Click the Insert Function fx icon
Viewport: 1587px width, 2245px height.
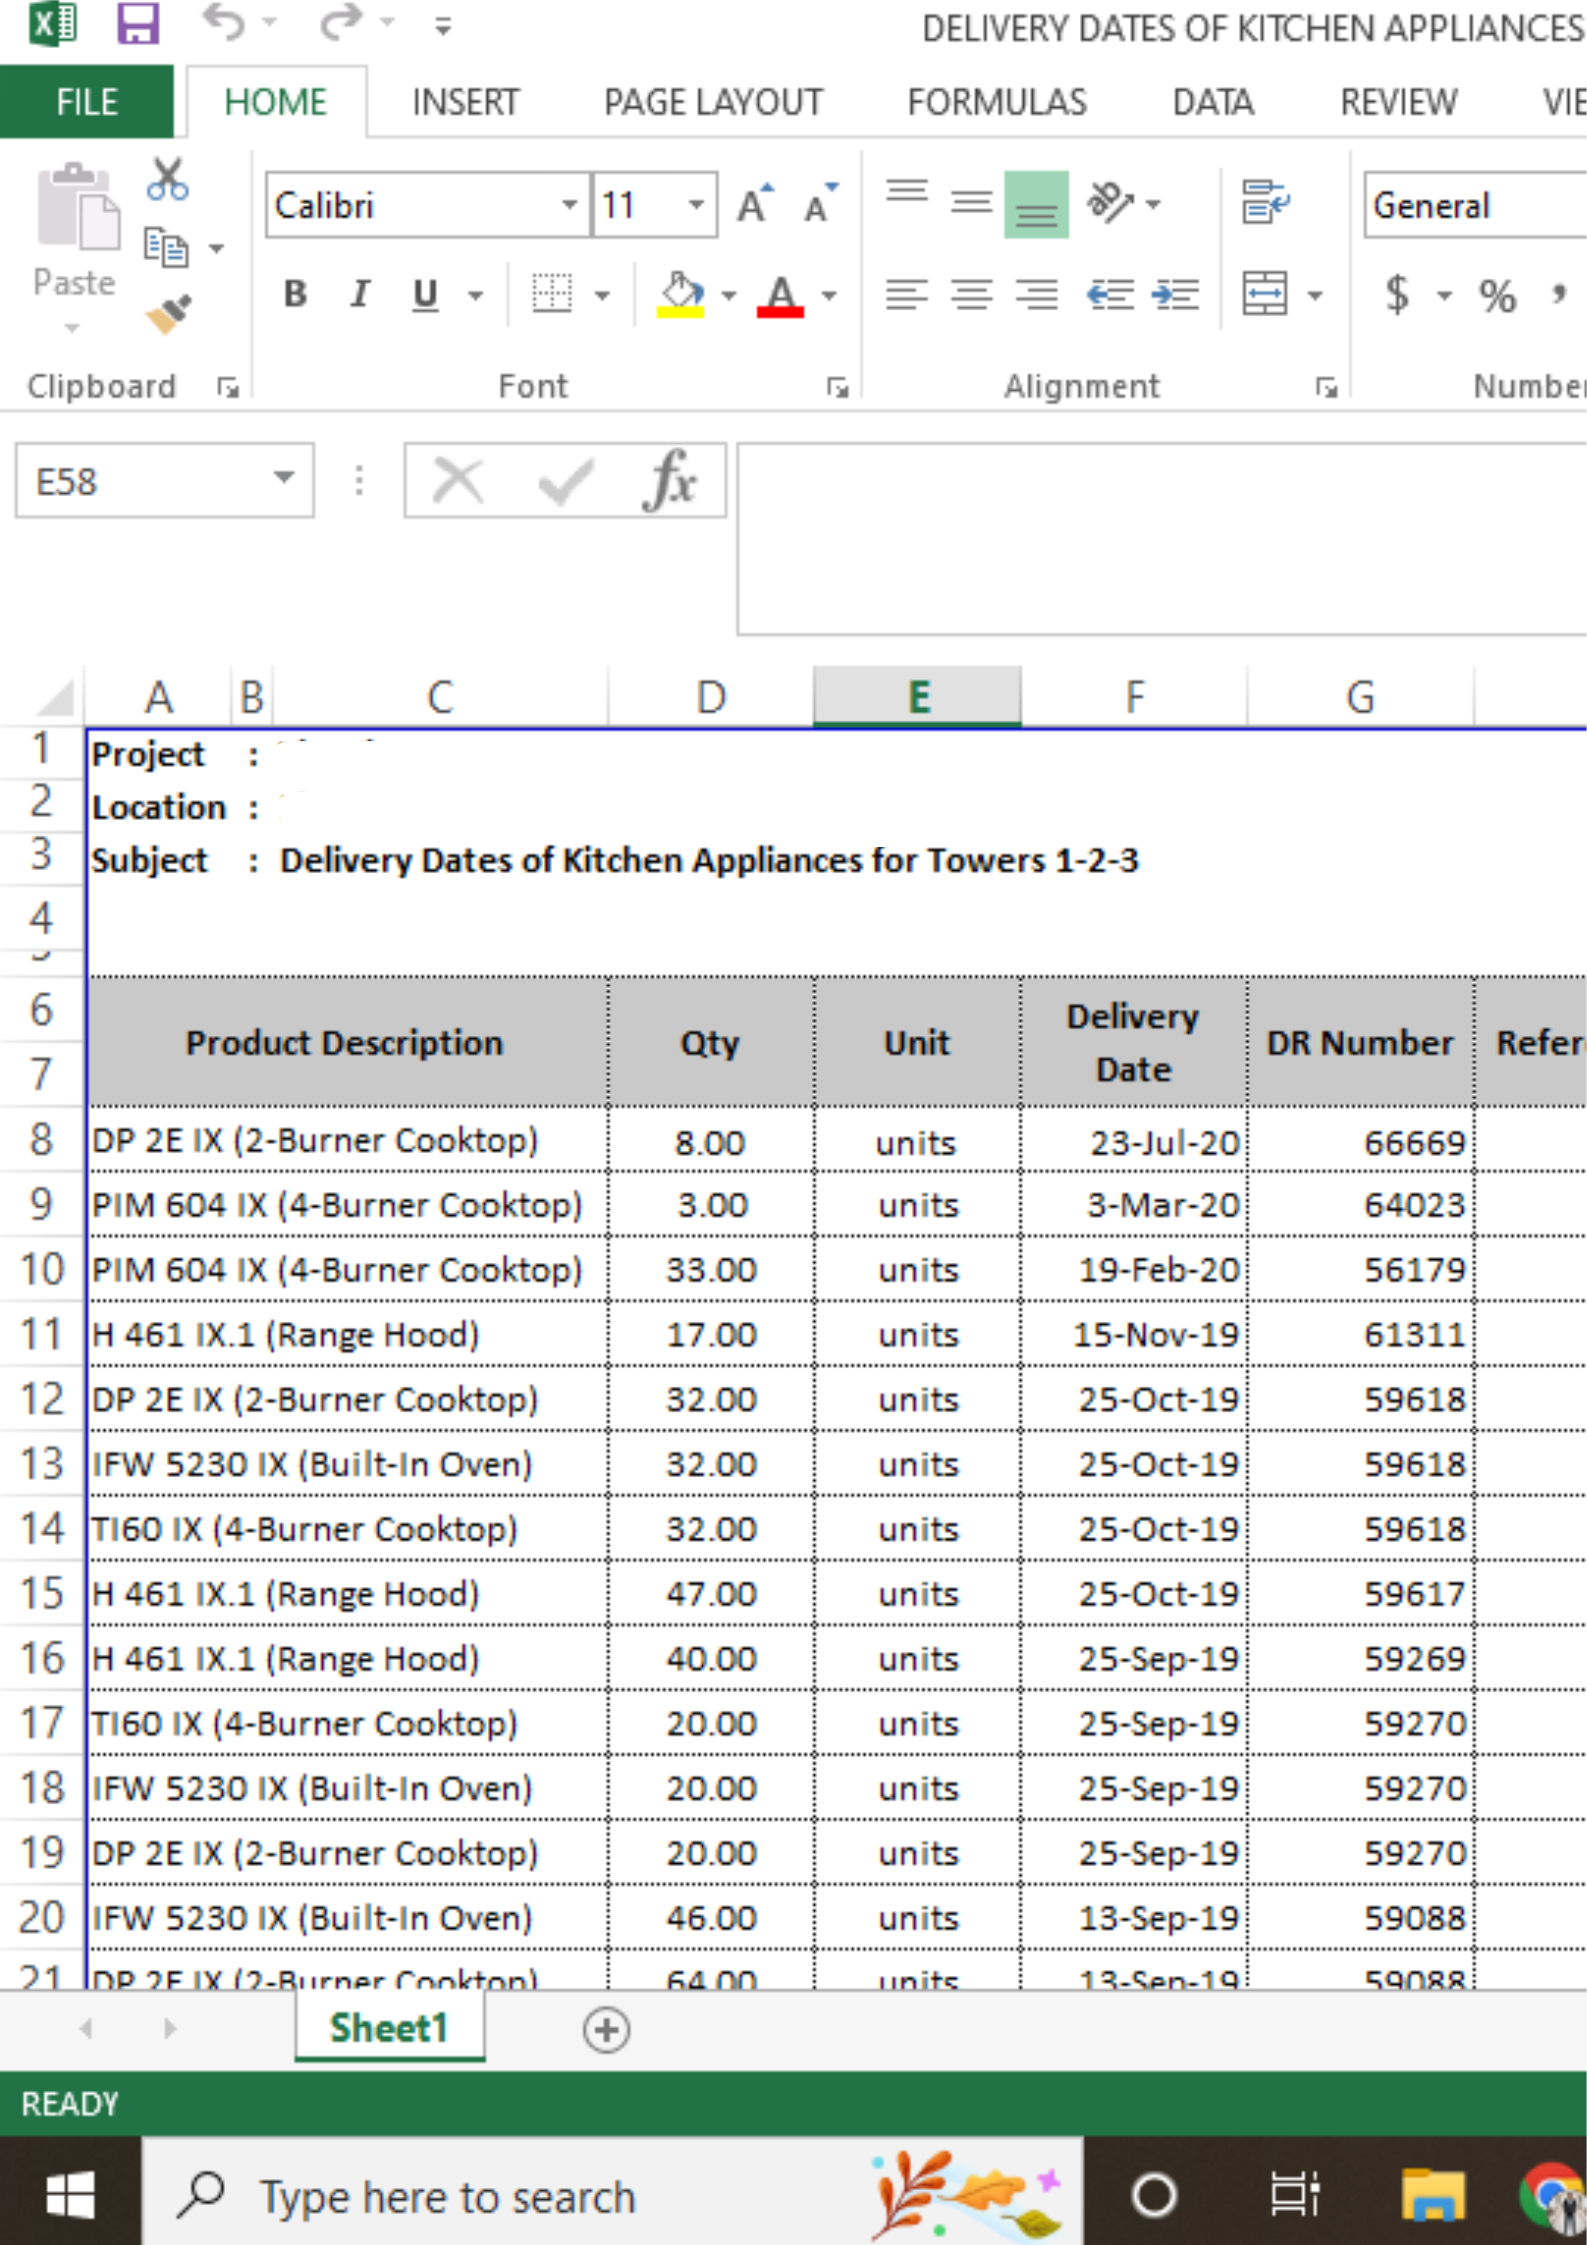click(669, 481)
